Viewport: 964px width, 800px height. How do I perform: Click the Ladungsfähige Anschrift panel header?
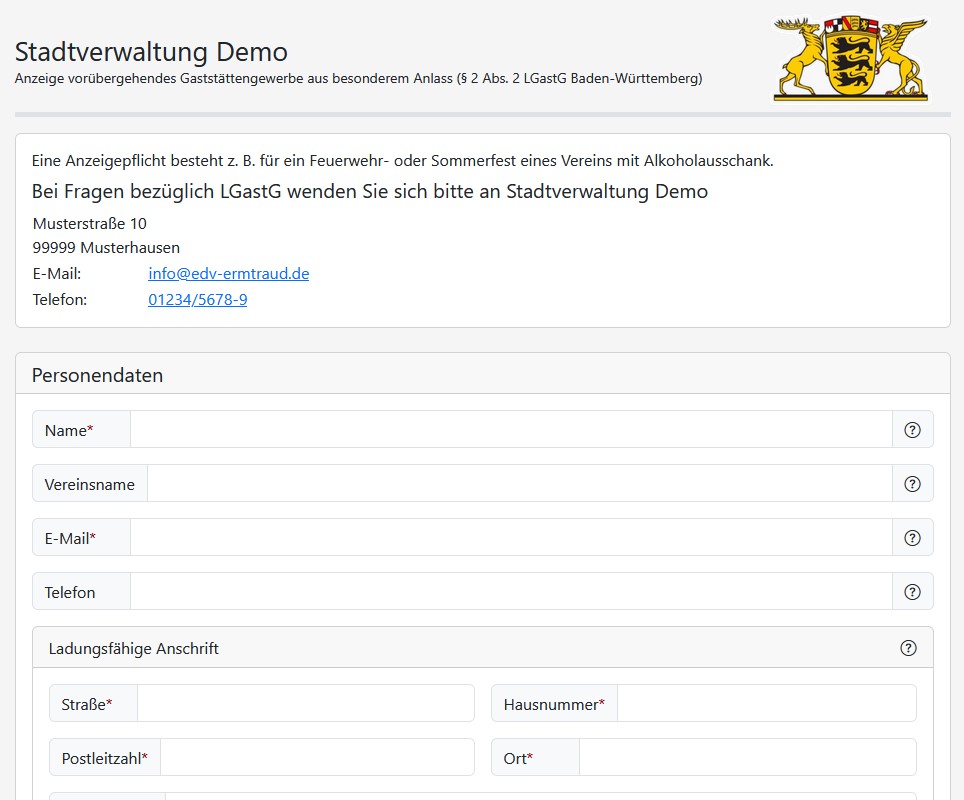(x=134, y=649)
